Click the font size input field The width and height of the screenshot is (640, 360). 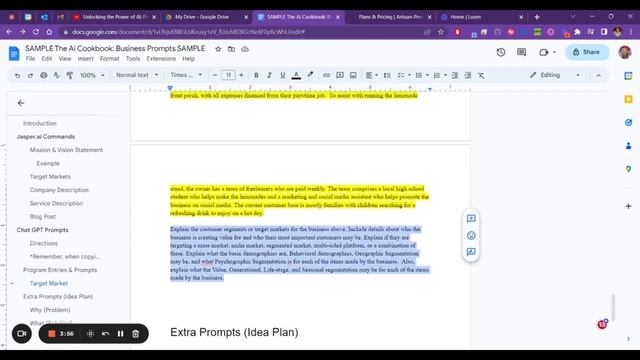pos(228,75)
